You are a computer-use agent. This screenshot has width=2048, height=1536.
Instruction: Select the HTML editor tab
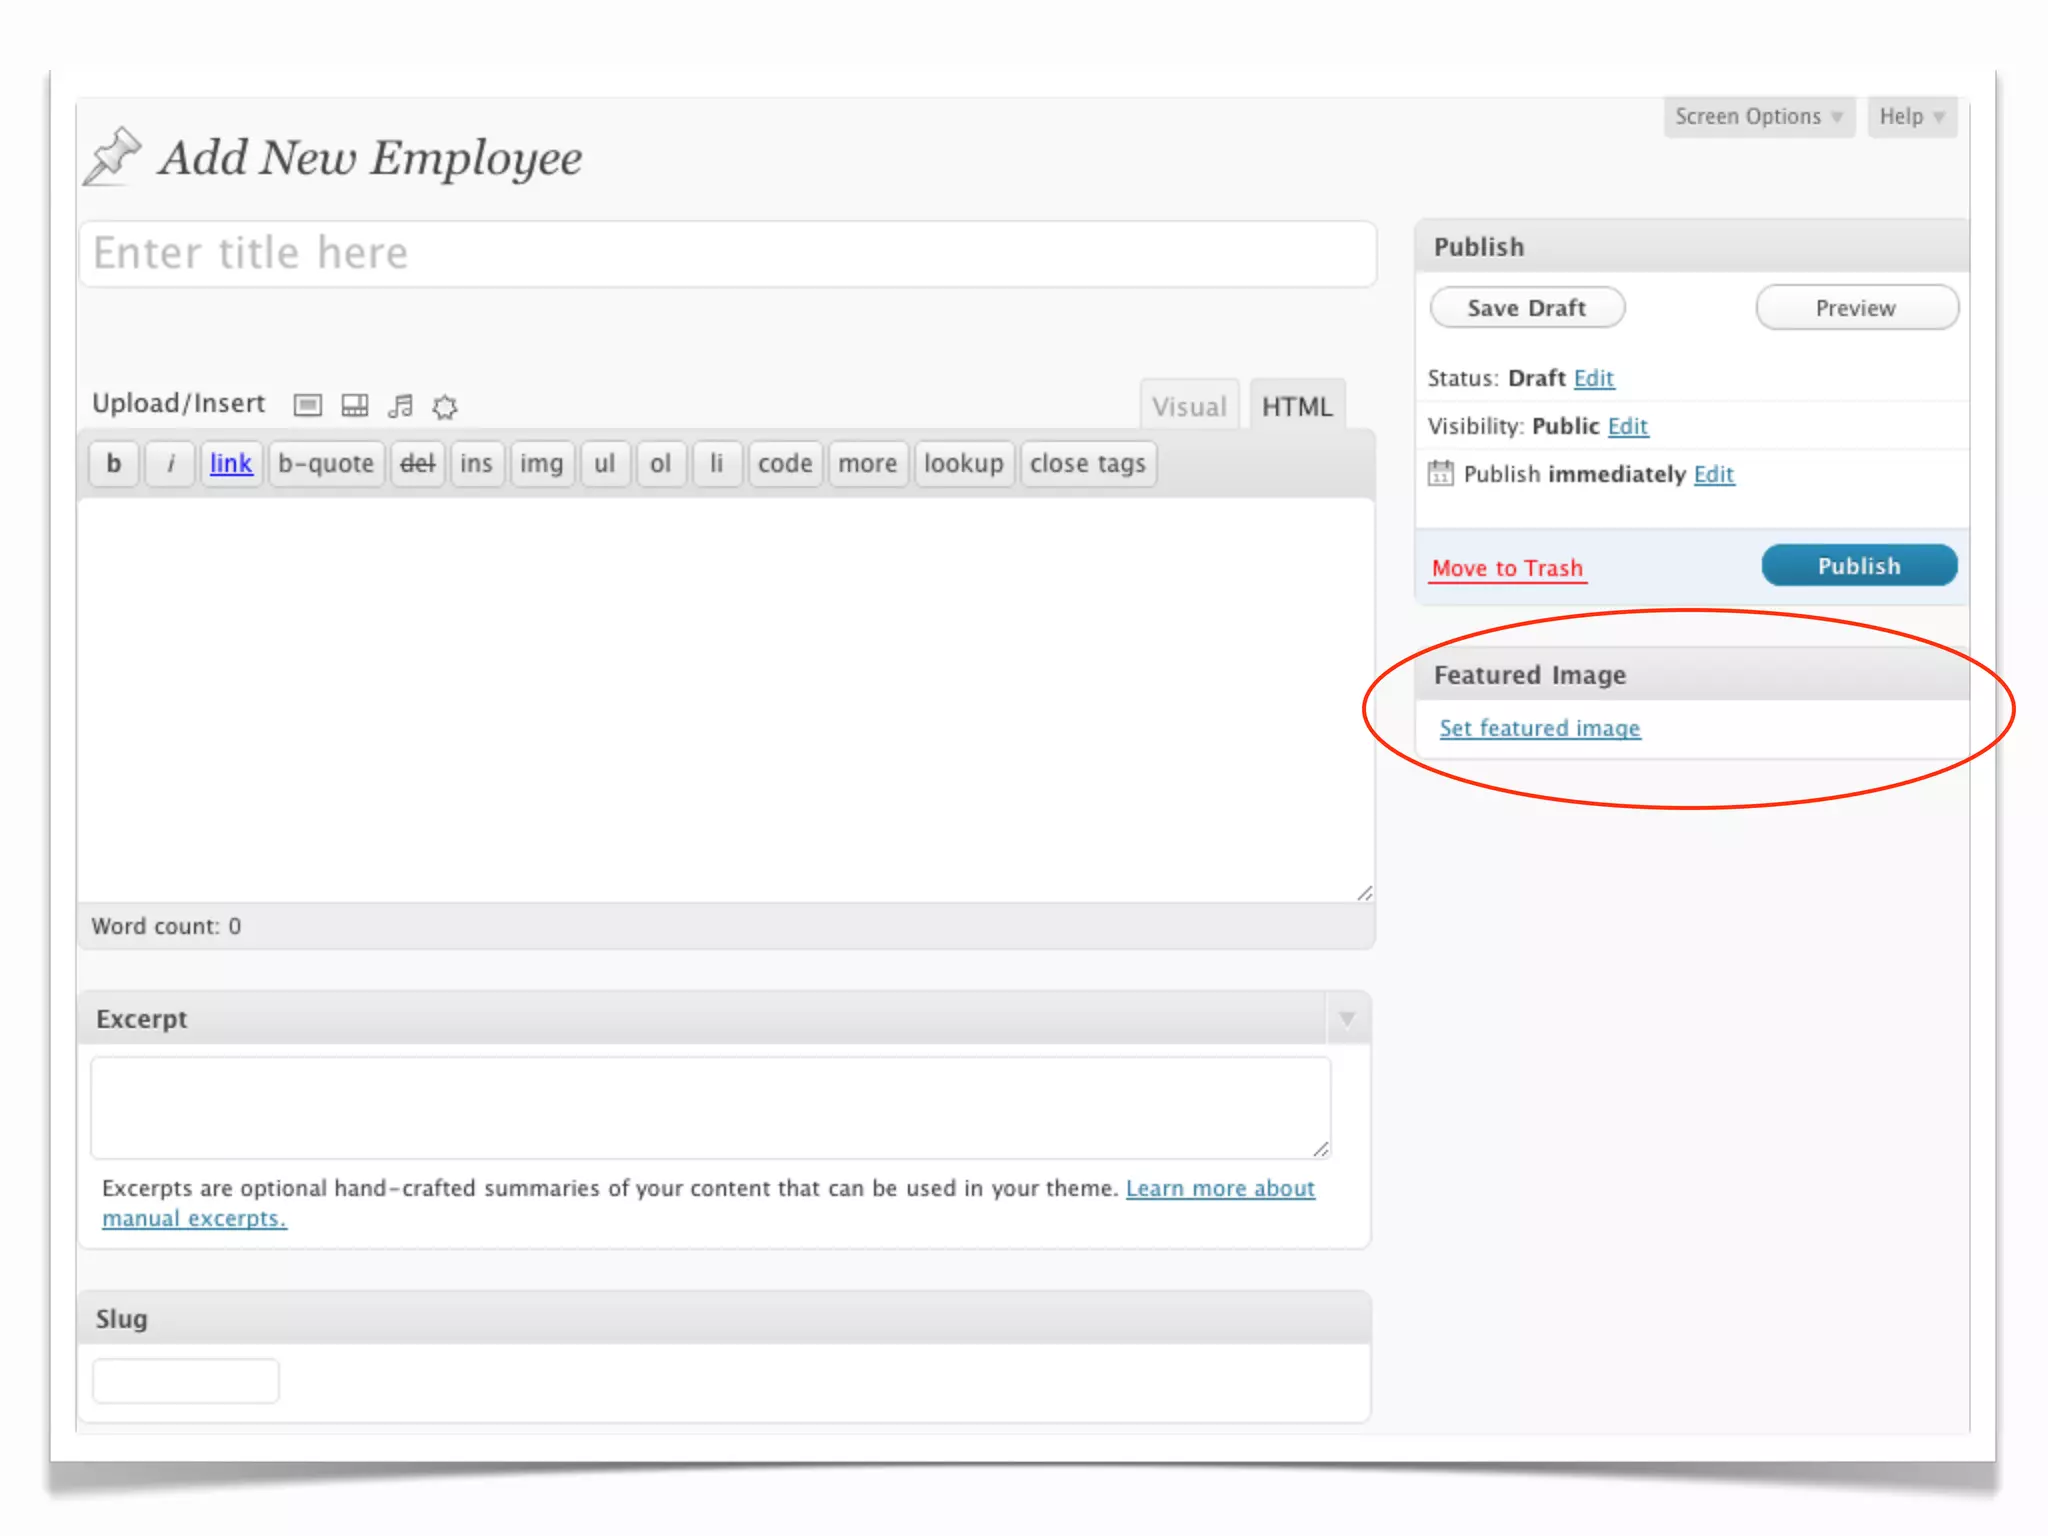[x=1297, y=407]
